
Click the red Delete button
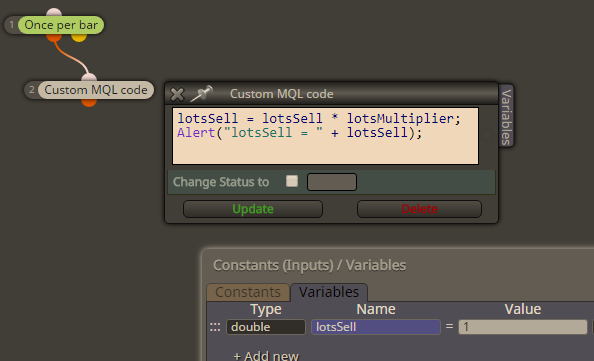point(419,209)
